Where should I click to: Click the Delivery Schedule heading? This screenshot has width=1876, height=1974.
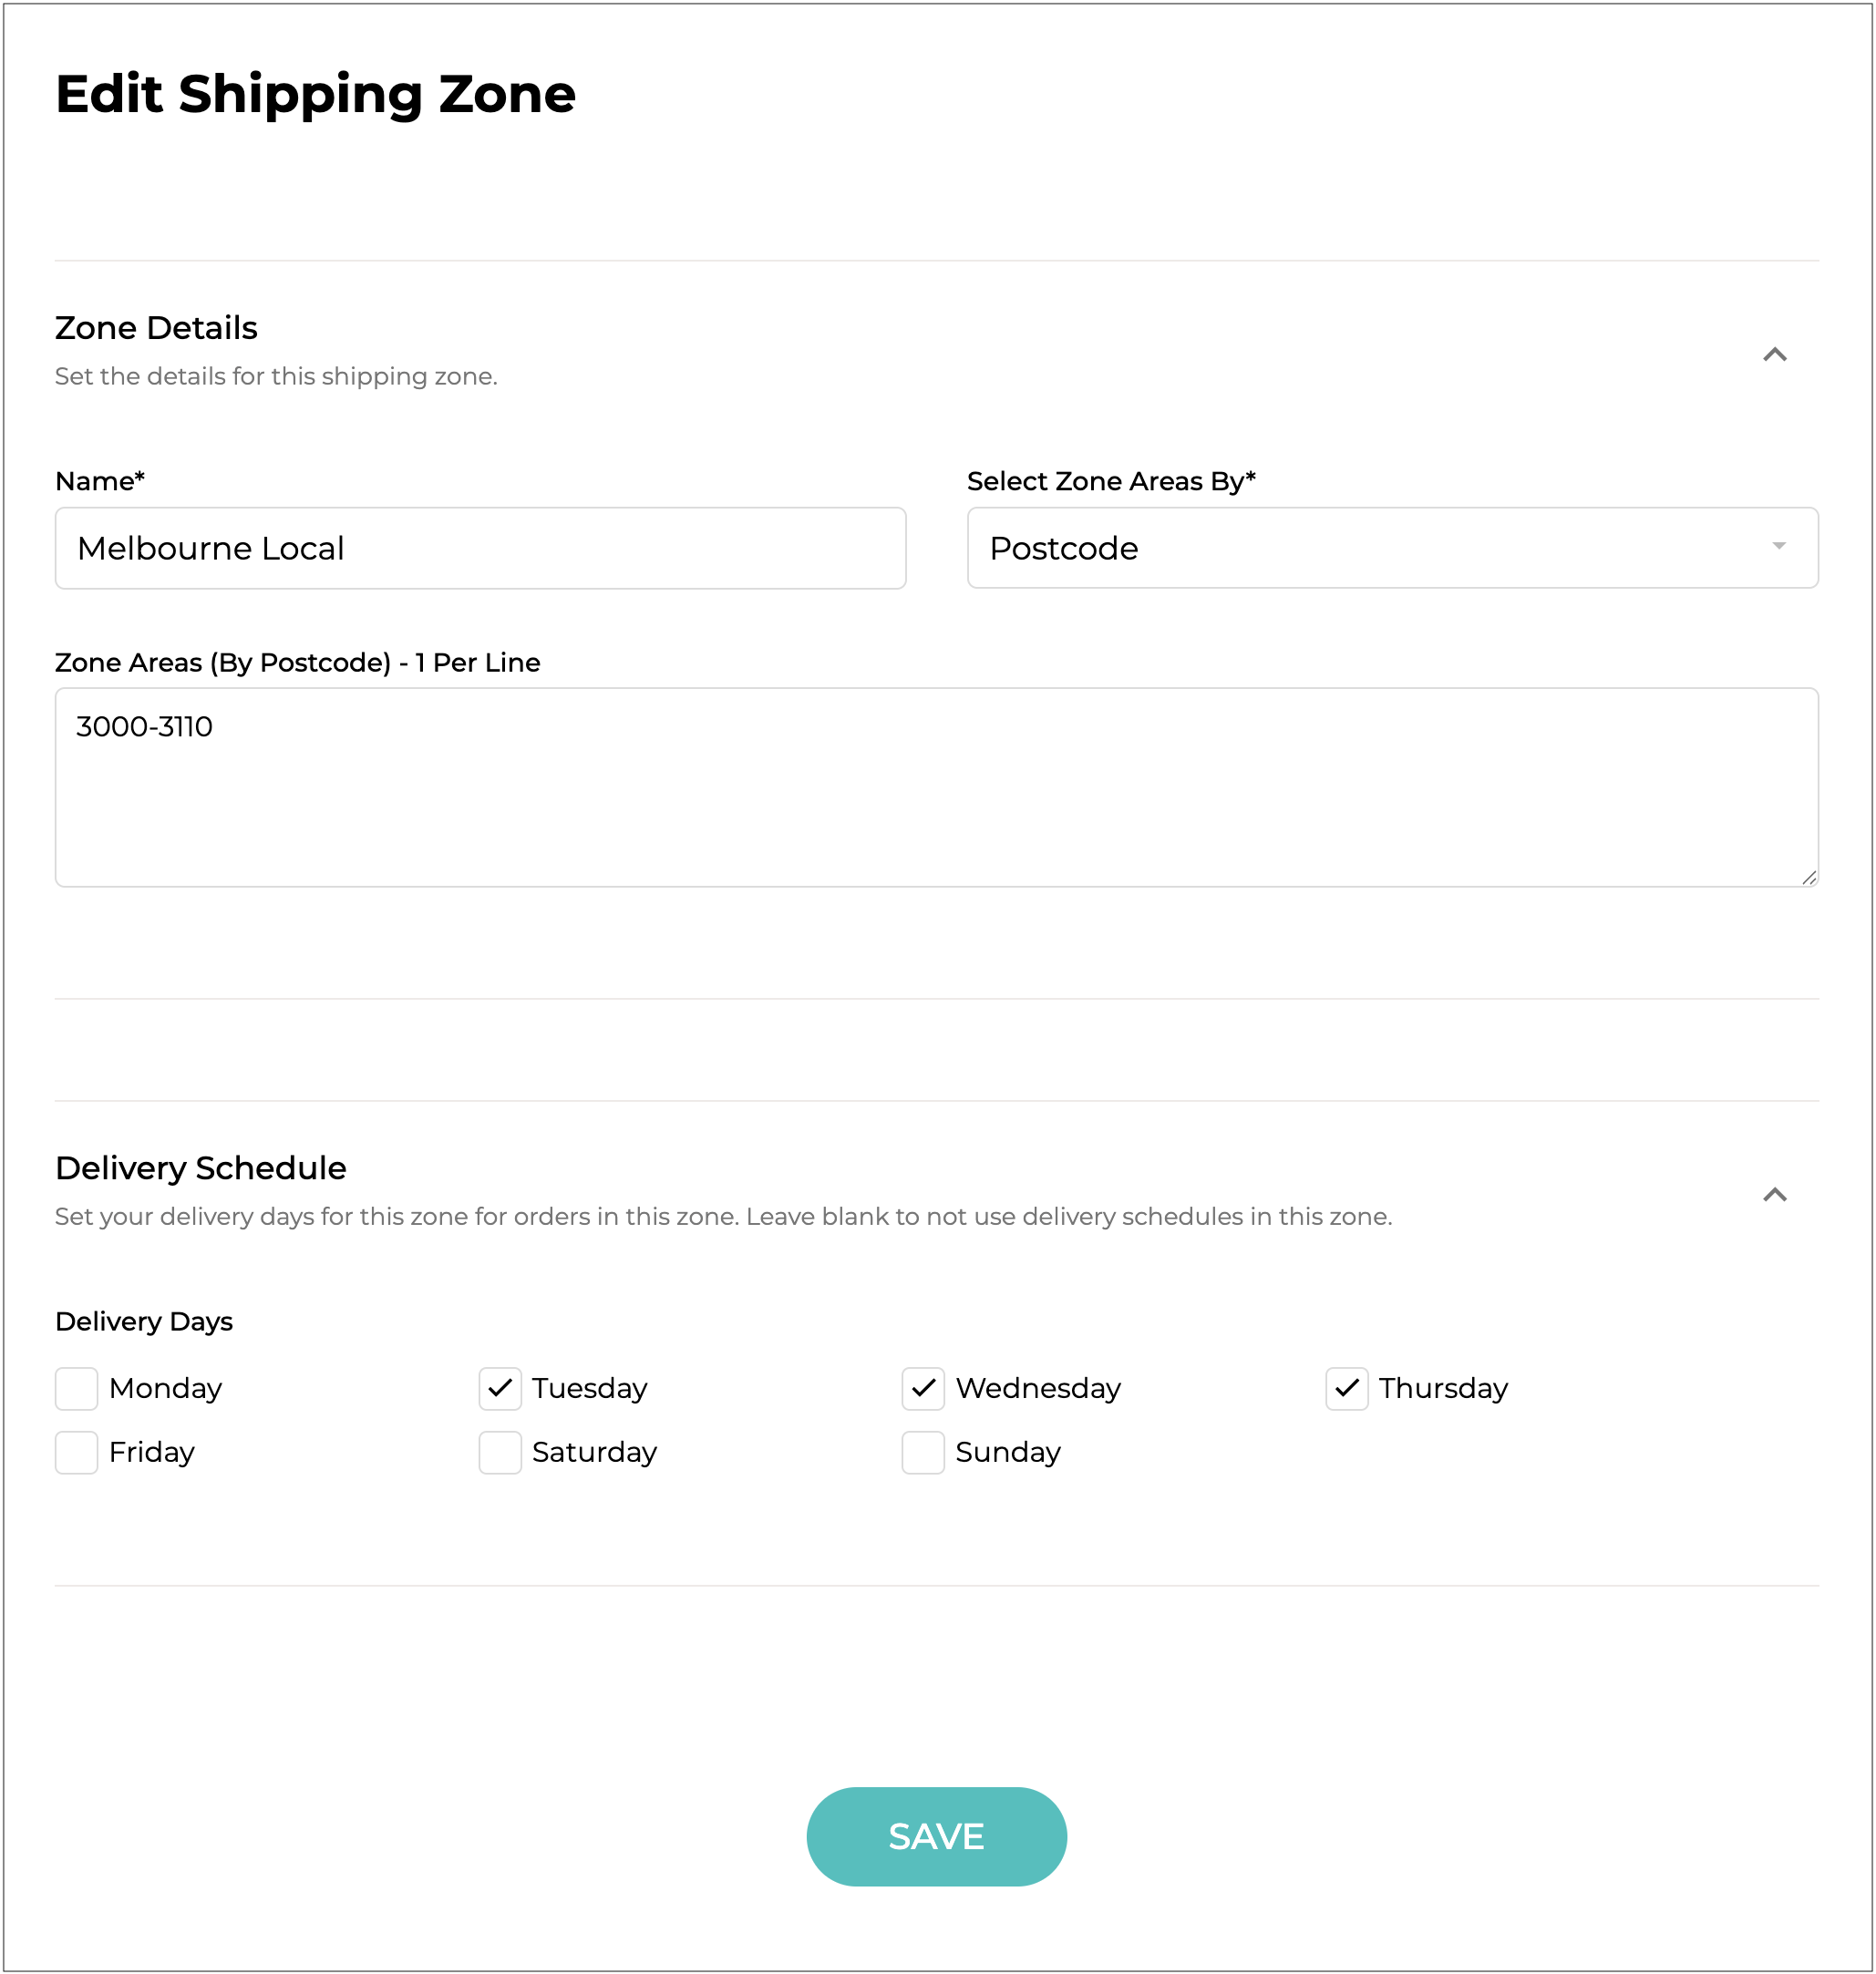pyautogui.click(x=201, y=1168)
